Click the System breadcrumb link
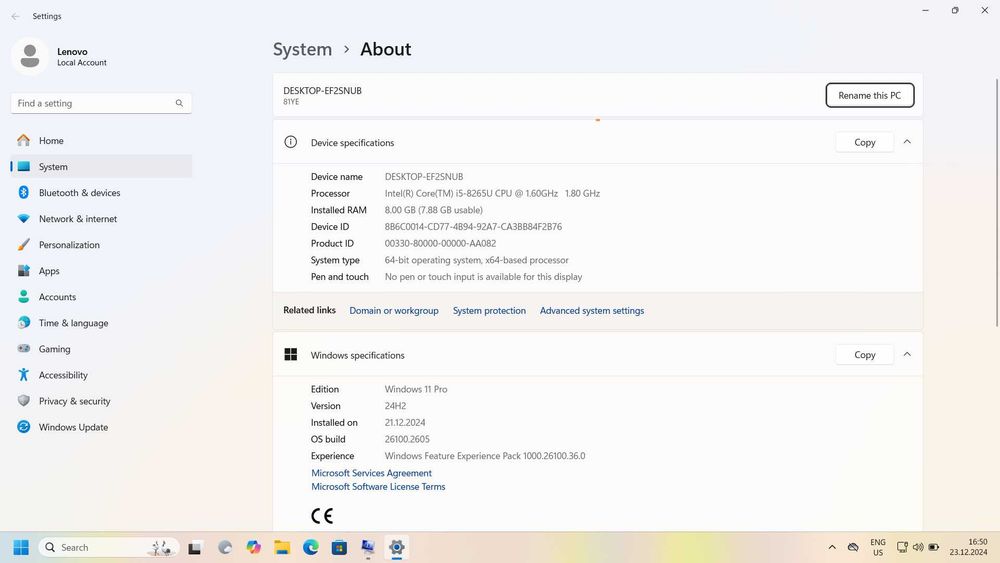1000x563 pixels. (302, 49)
